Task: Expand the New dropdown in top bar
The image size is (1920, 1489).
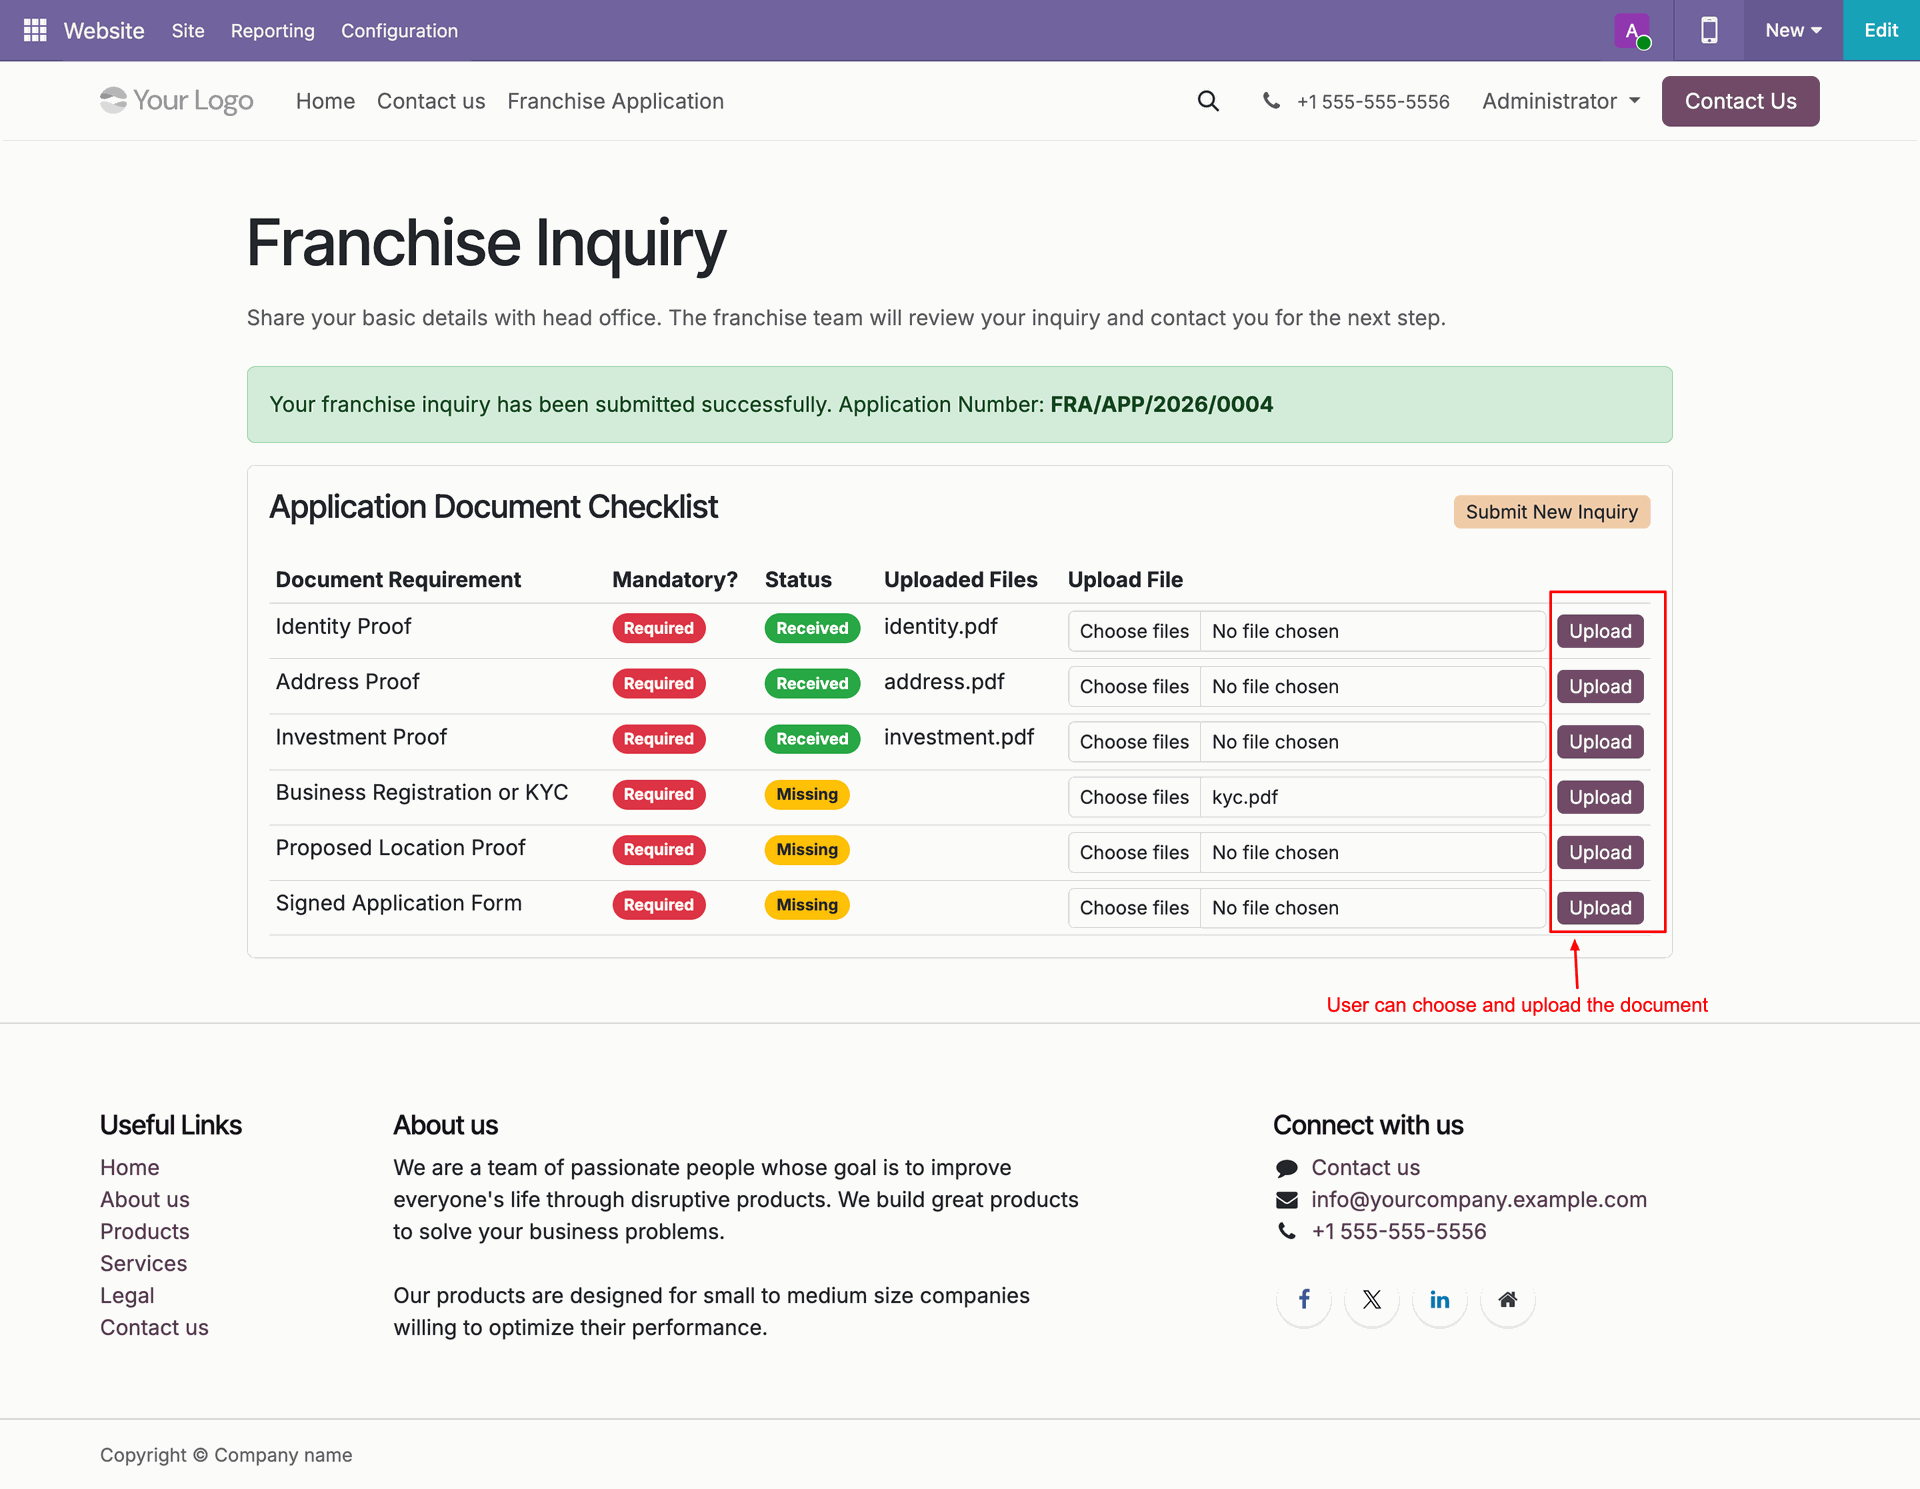Action: tap(1793, 31)
